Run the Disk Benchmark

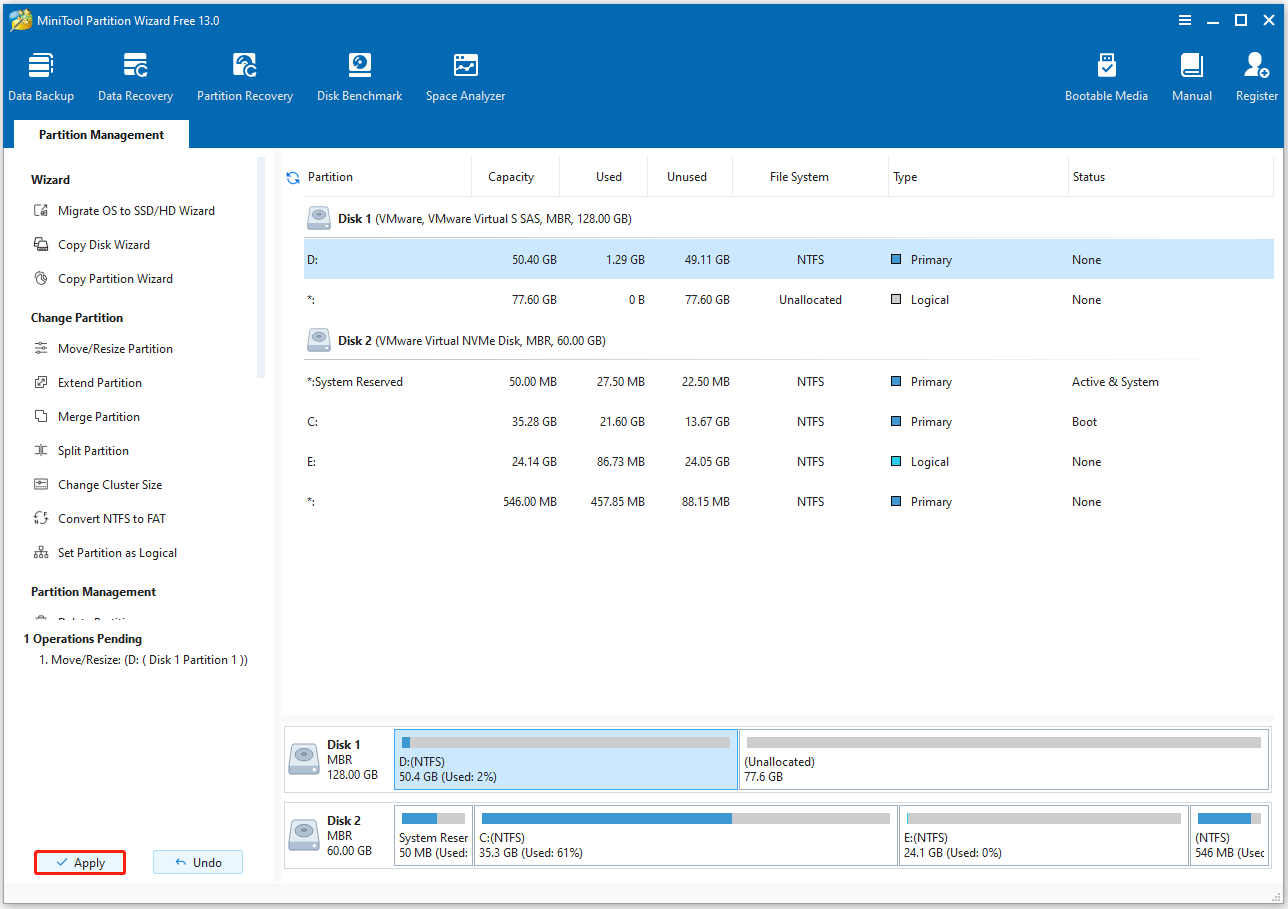click(x=359, y=75)
